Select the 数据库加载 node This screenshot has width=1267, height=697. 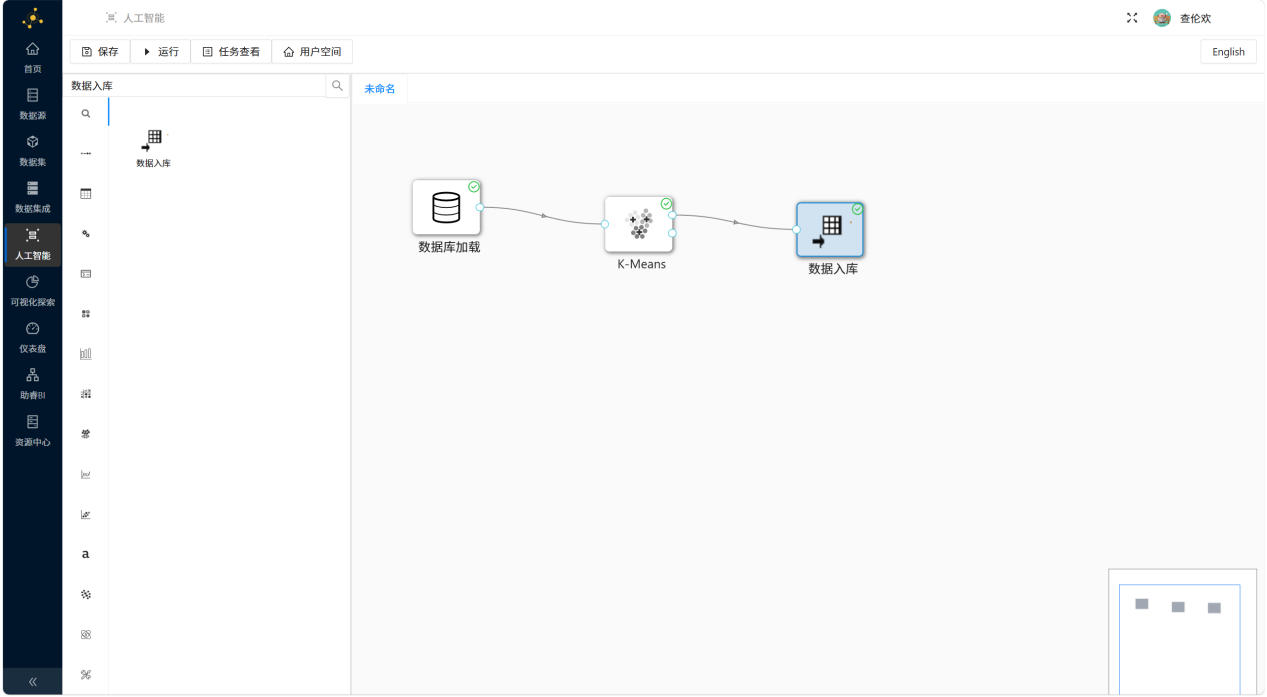[x=447, y=207]
